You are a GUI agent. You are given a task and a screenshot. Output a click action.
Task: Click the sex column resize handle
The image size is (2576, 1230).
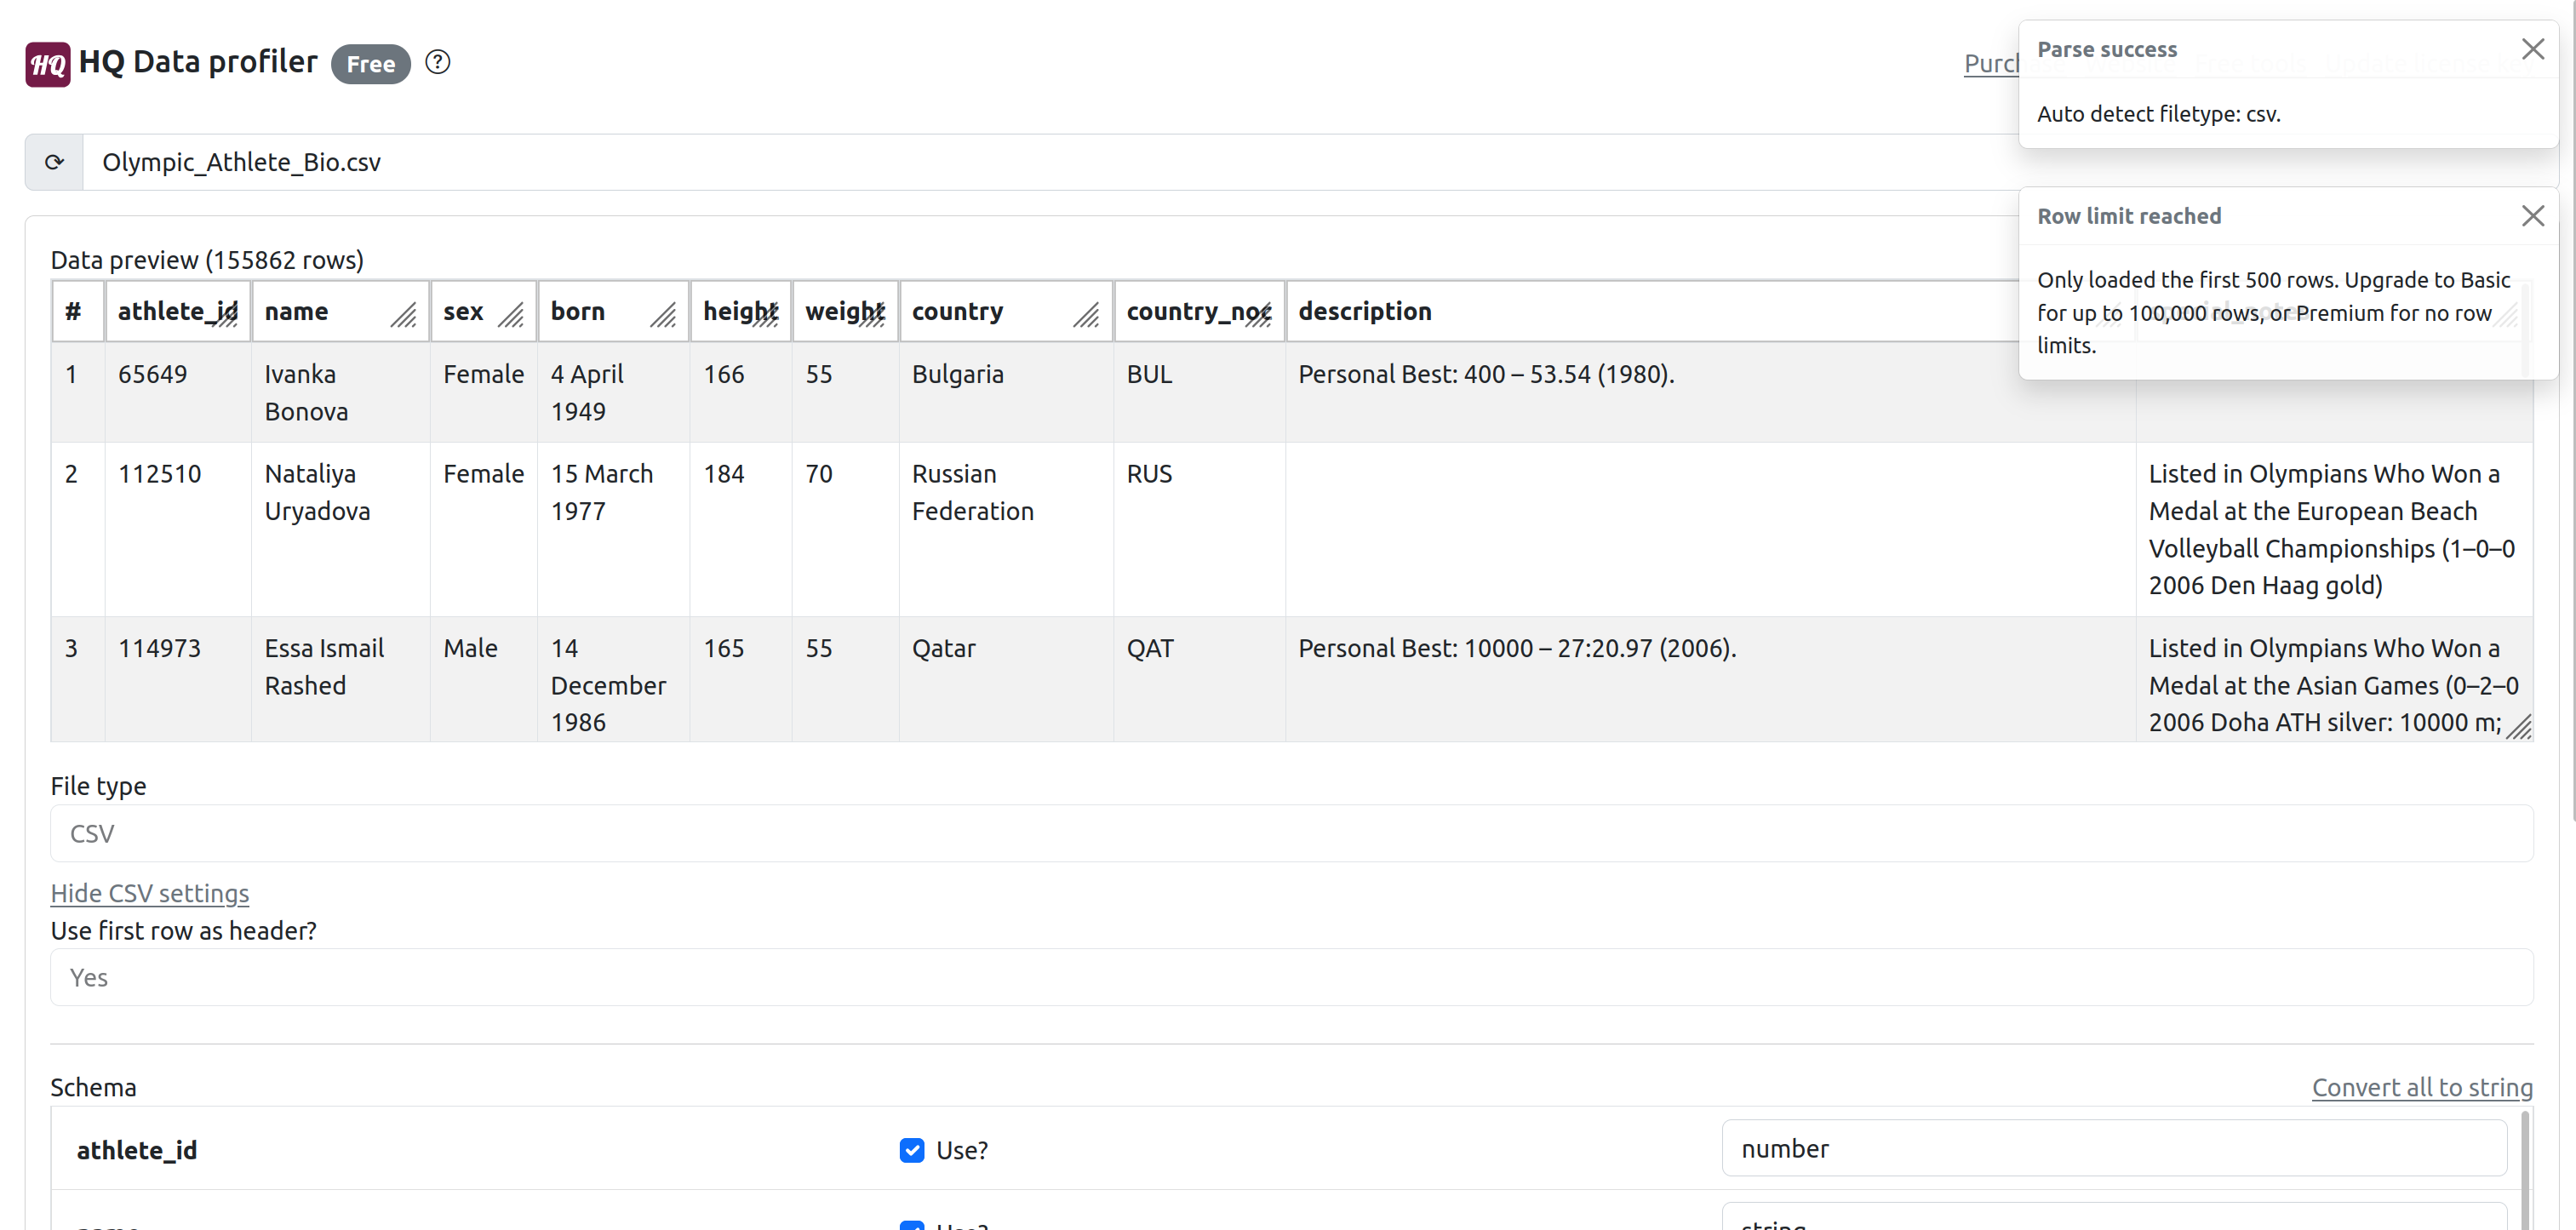(x=511, y=316)
